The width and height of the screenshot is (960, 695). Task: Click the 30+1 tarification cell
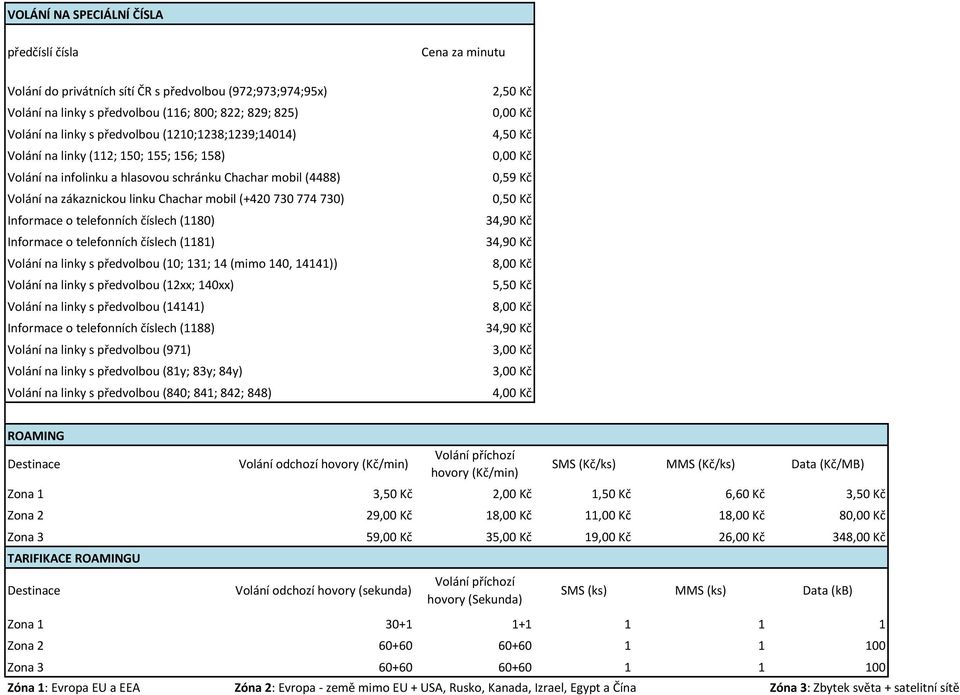pyautogui.click(x=399, y=625)
